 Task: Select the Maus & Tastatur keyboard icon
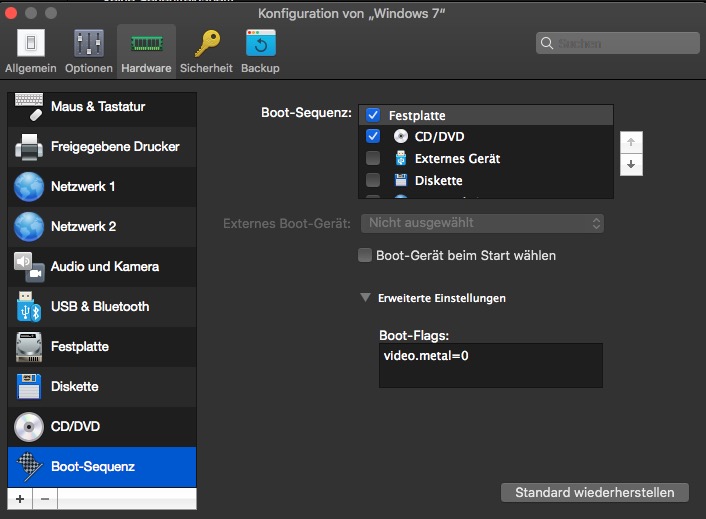[29, 107]
